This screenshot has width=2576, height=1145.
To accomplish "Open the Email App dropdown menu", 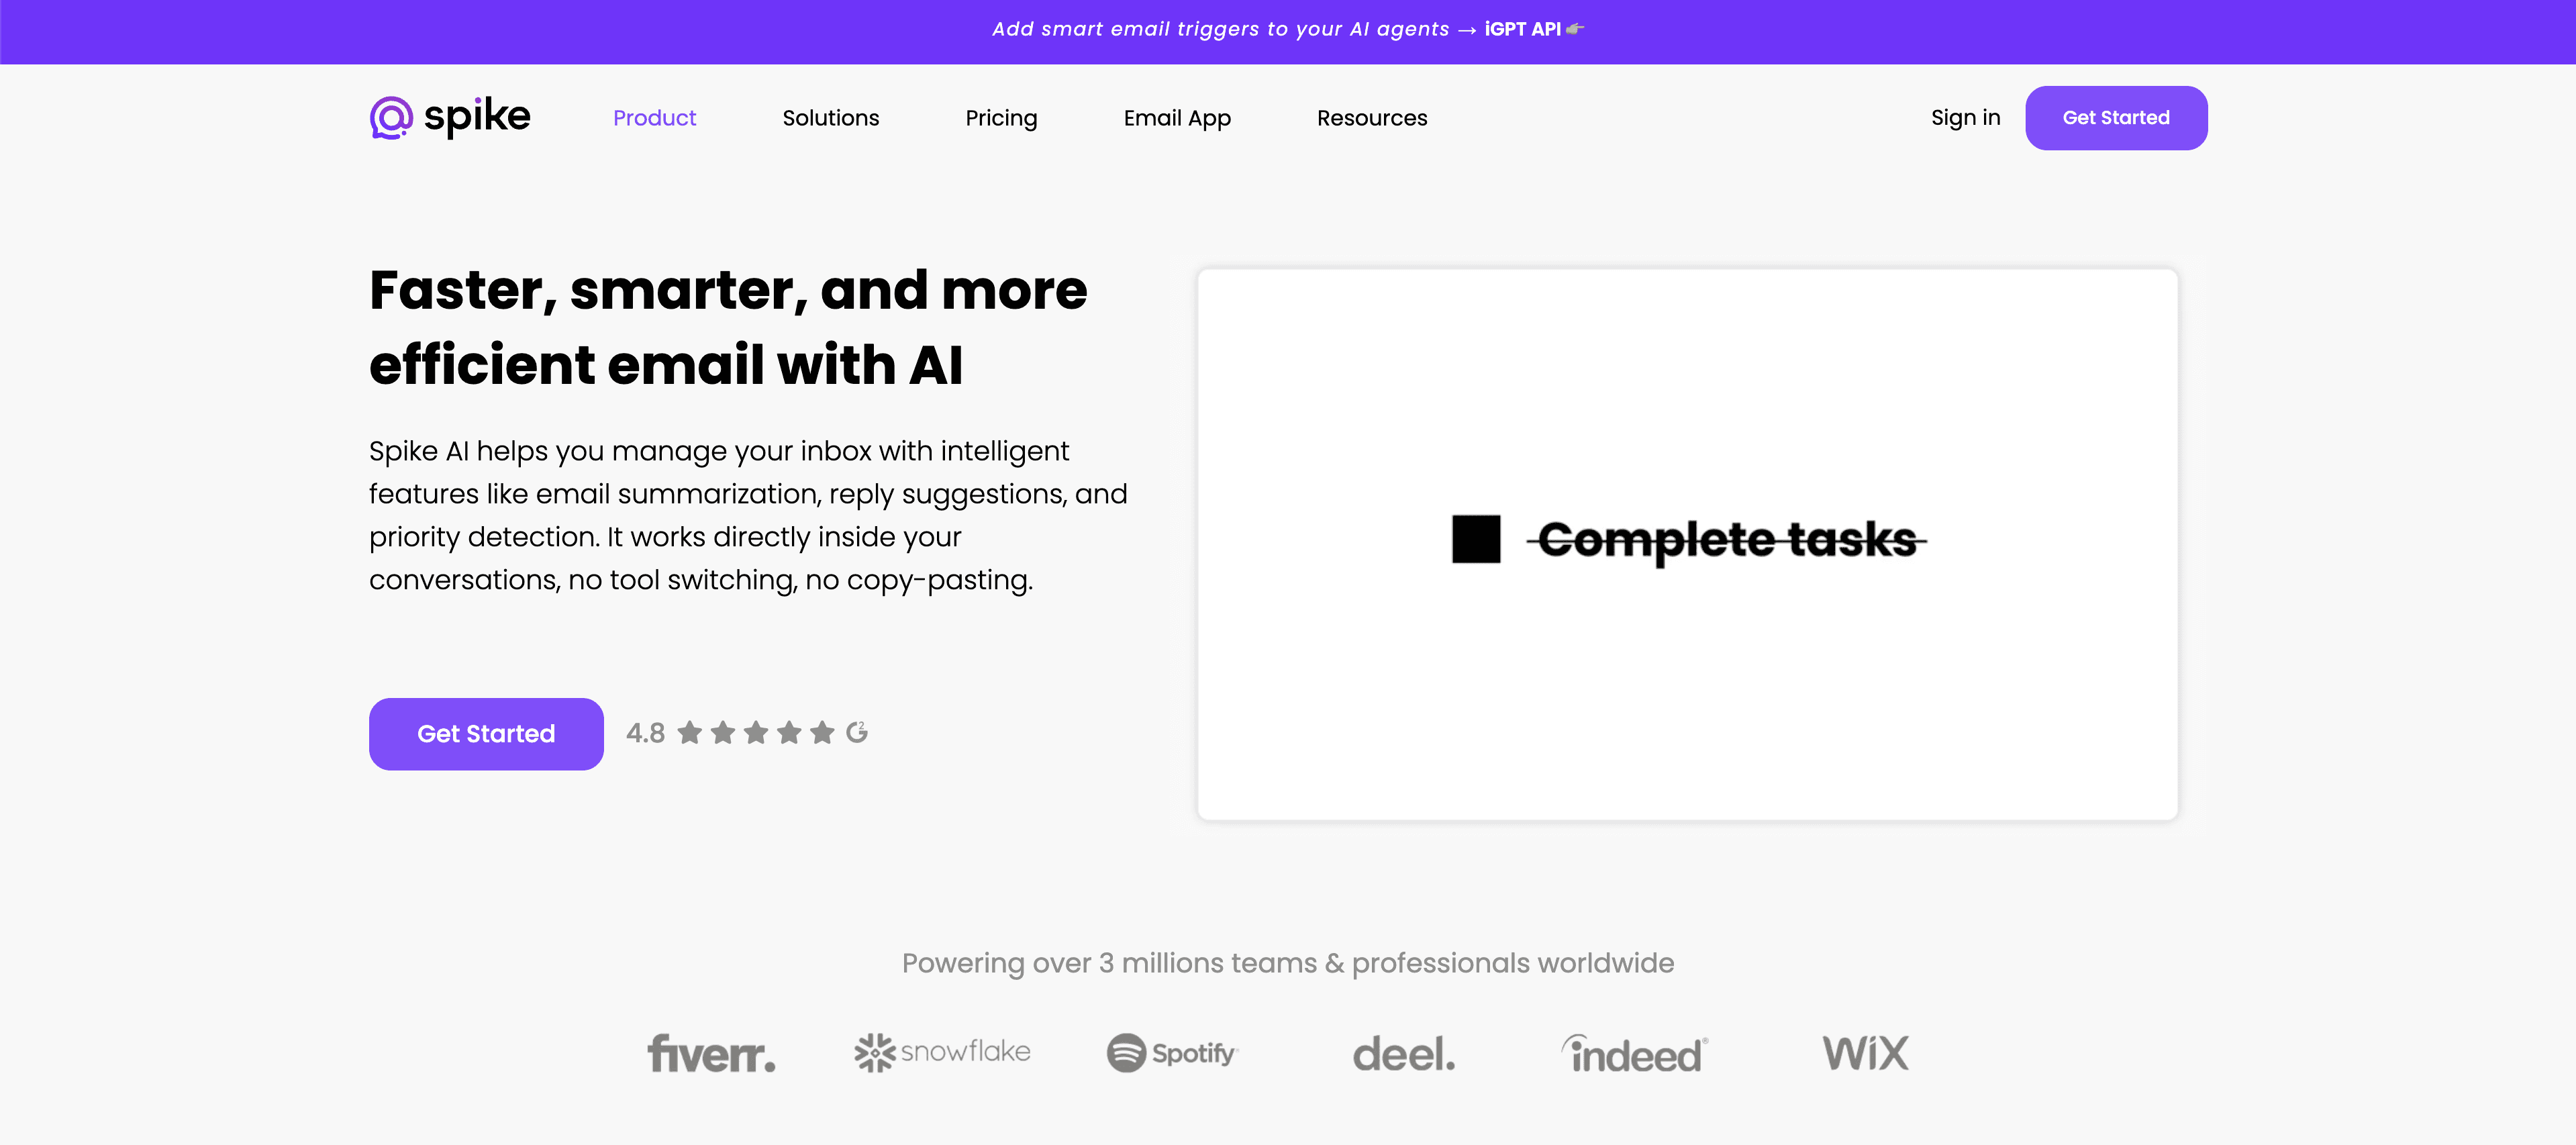I will click(1177, 117).
